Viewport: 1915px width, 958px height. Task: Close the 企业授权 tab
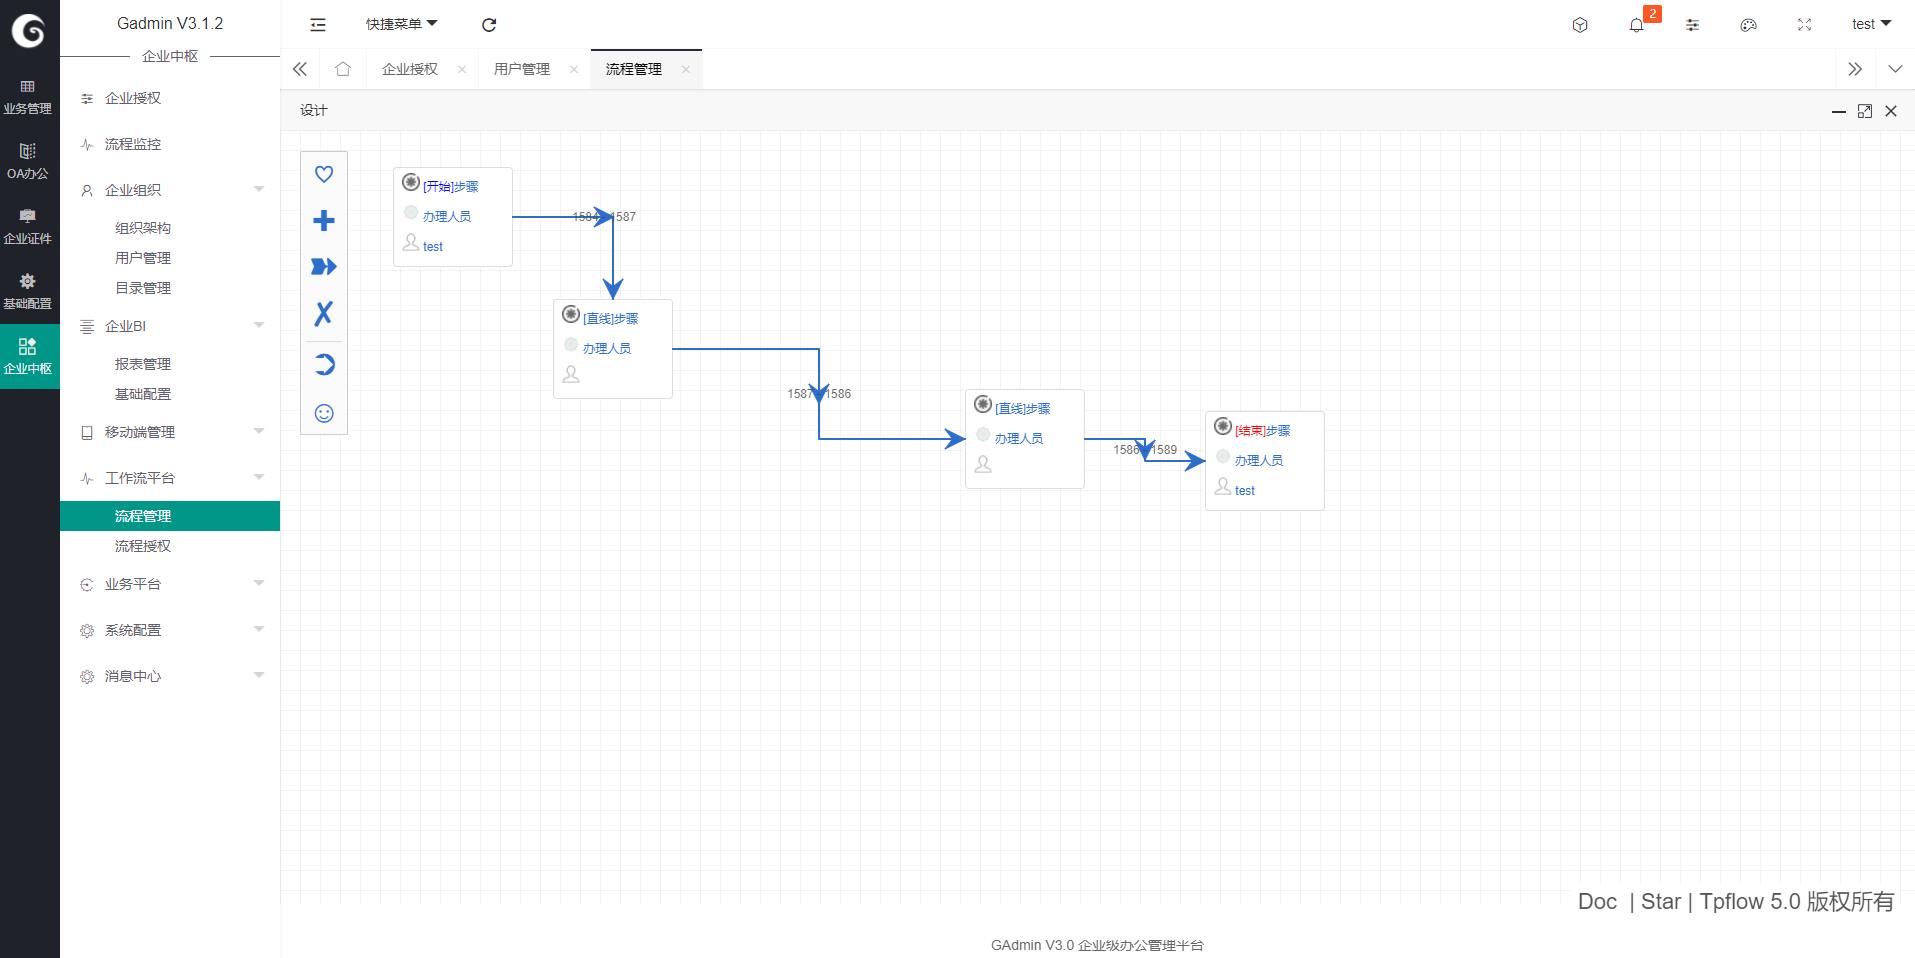click(x=462, y=69)
